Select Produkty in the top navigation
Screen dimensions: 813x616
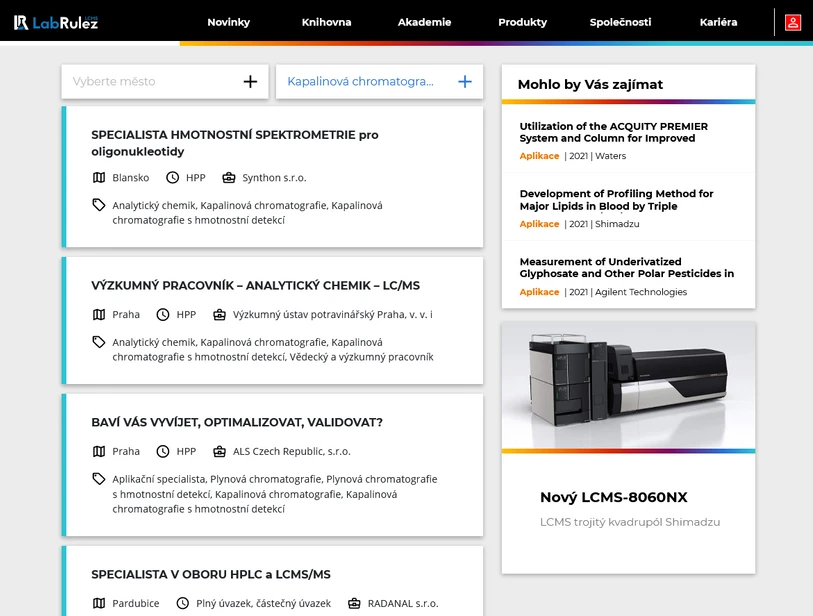pyautogui.click(x=522, y=22)
